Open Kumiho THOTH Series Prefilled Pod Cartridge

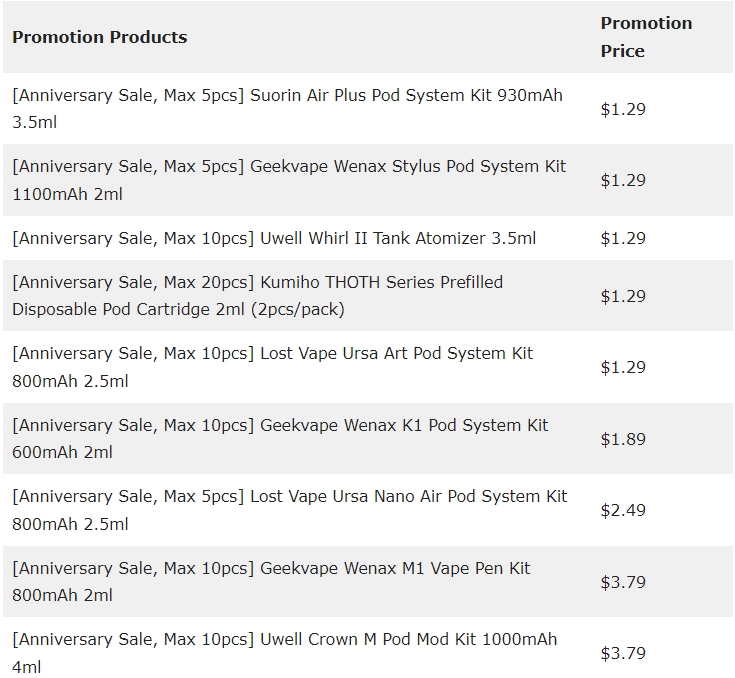[x=257, y=296]
